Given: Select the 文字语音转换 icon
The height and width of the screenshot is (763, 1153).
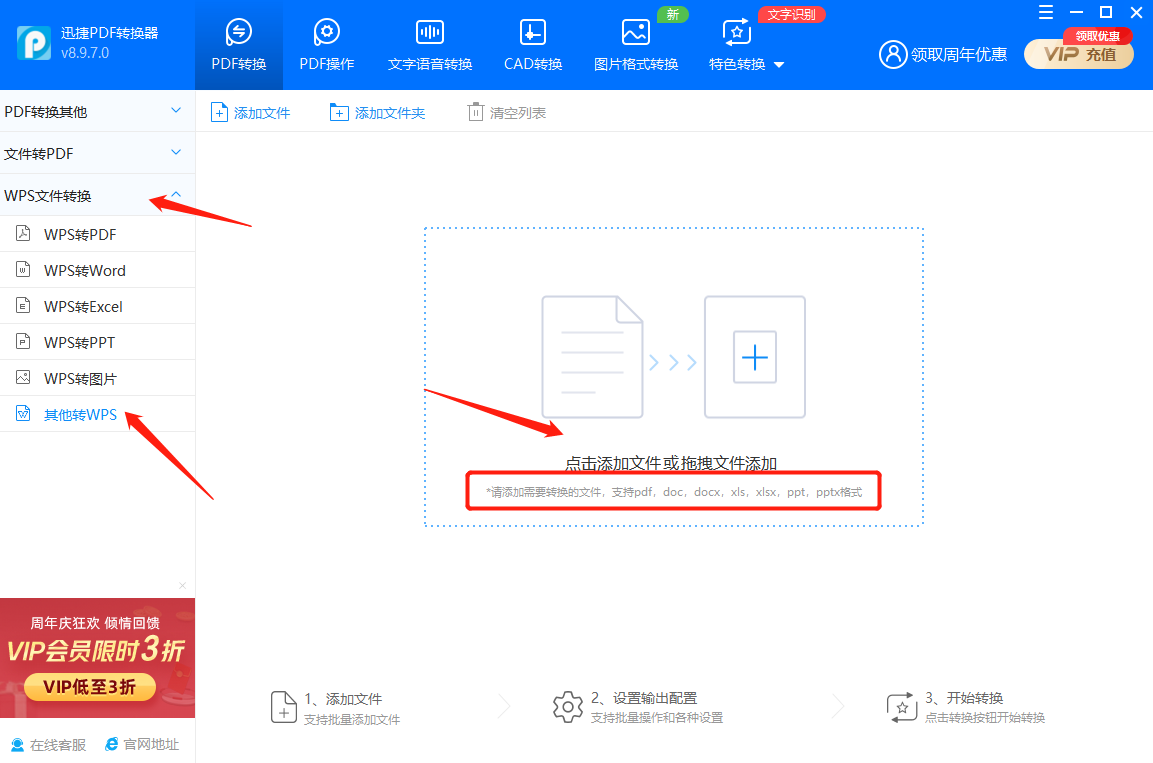Looking at the screenshot, I should (x=430, y=33).
